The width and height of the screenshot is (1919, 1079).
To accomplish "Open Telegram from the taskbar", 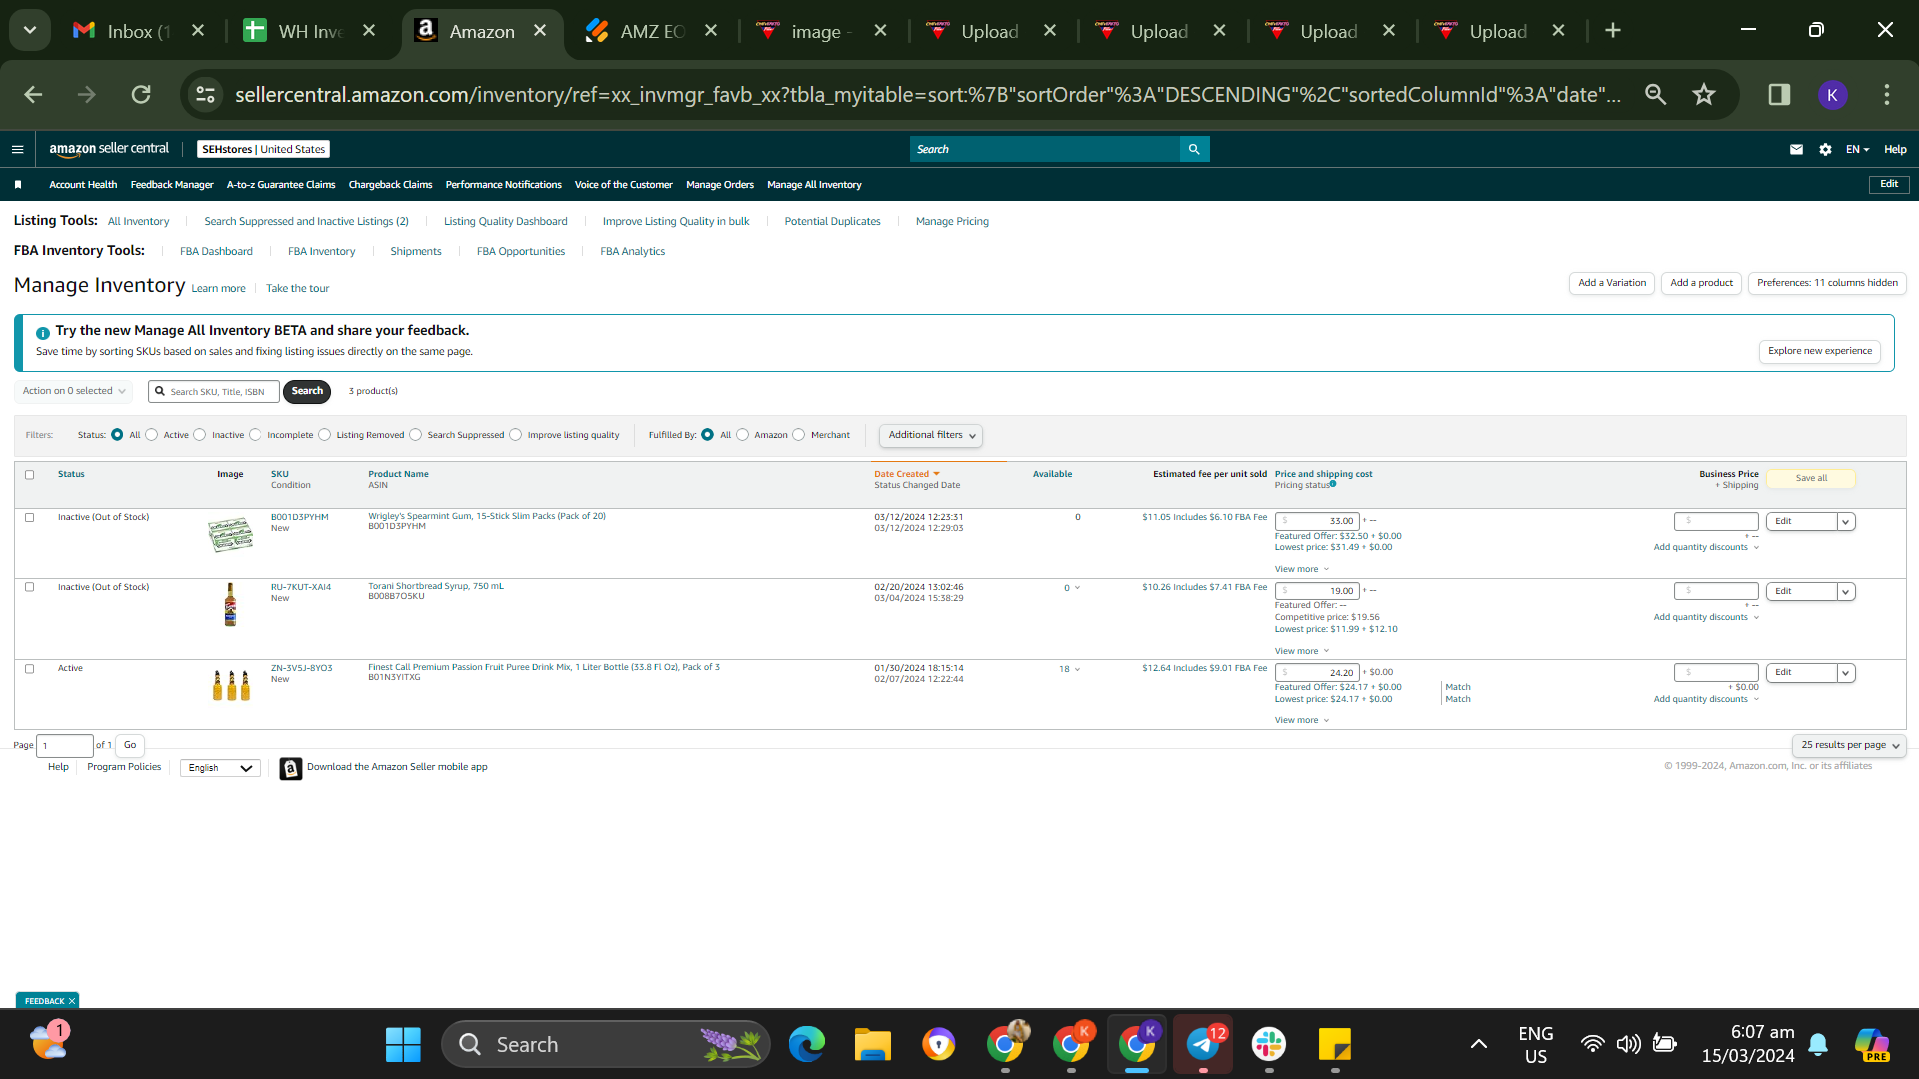I will click(1203, 1045).
